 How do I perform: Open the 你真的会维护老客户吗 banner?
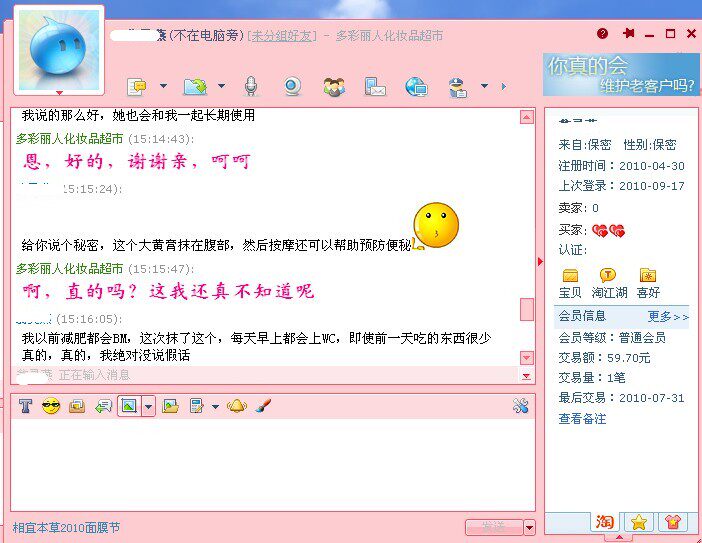click(x=621, y=74)
